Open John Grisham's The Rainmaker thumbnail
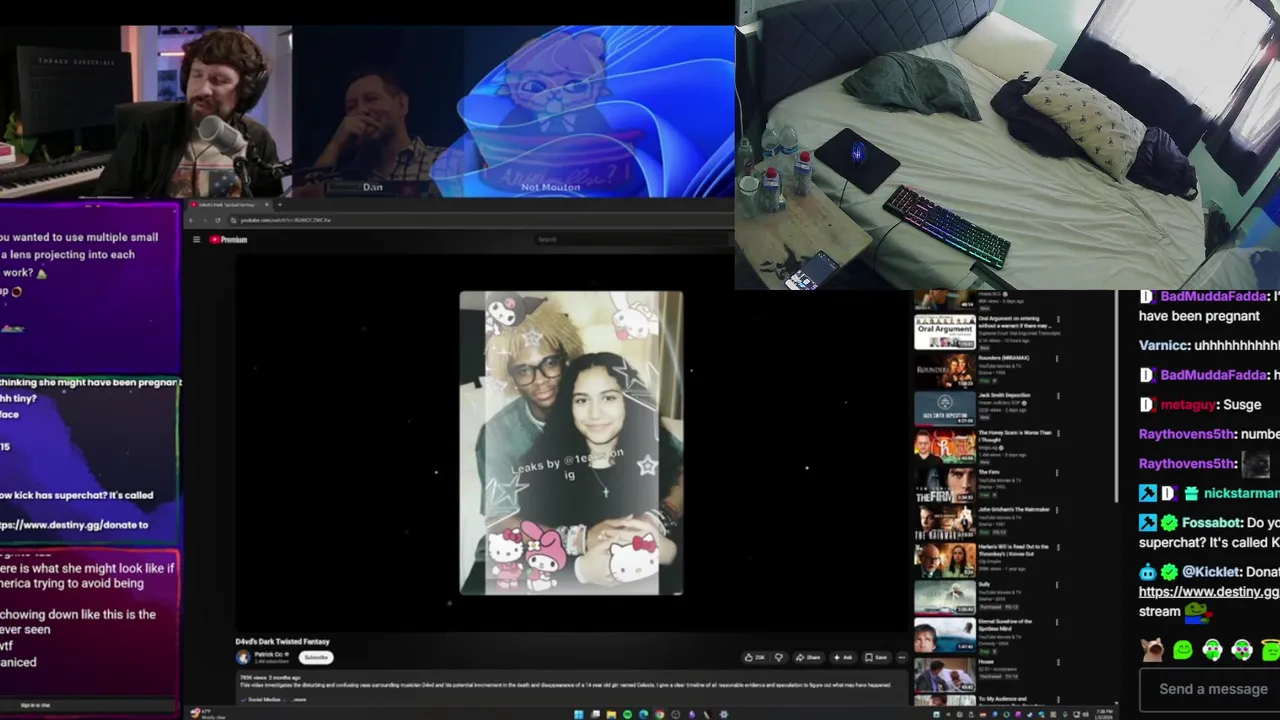Image resolution: width=1280 pixels, height=720 pixels. [x=944, y=521]
